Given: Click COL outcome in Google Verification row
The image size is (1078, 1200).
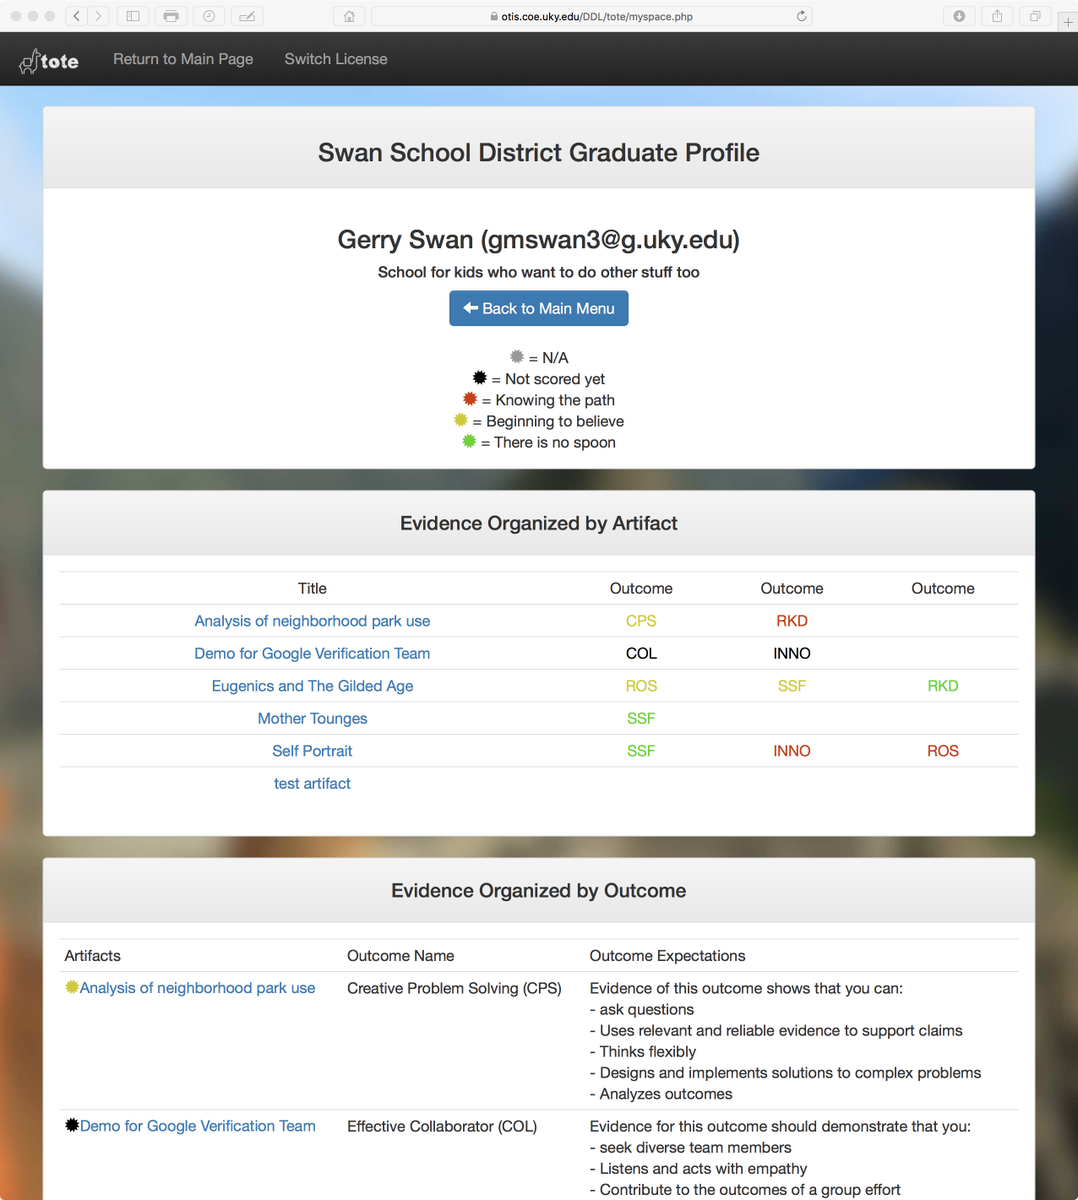Looking at the screenshot, I should [x=641, y=653].
